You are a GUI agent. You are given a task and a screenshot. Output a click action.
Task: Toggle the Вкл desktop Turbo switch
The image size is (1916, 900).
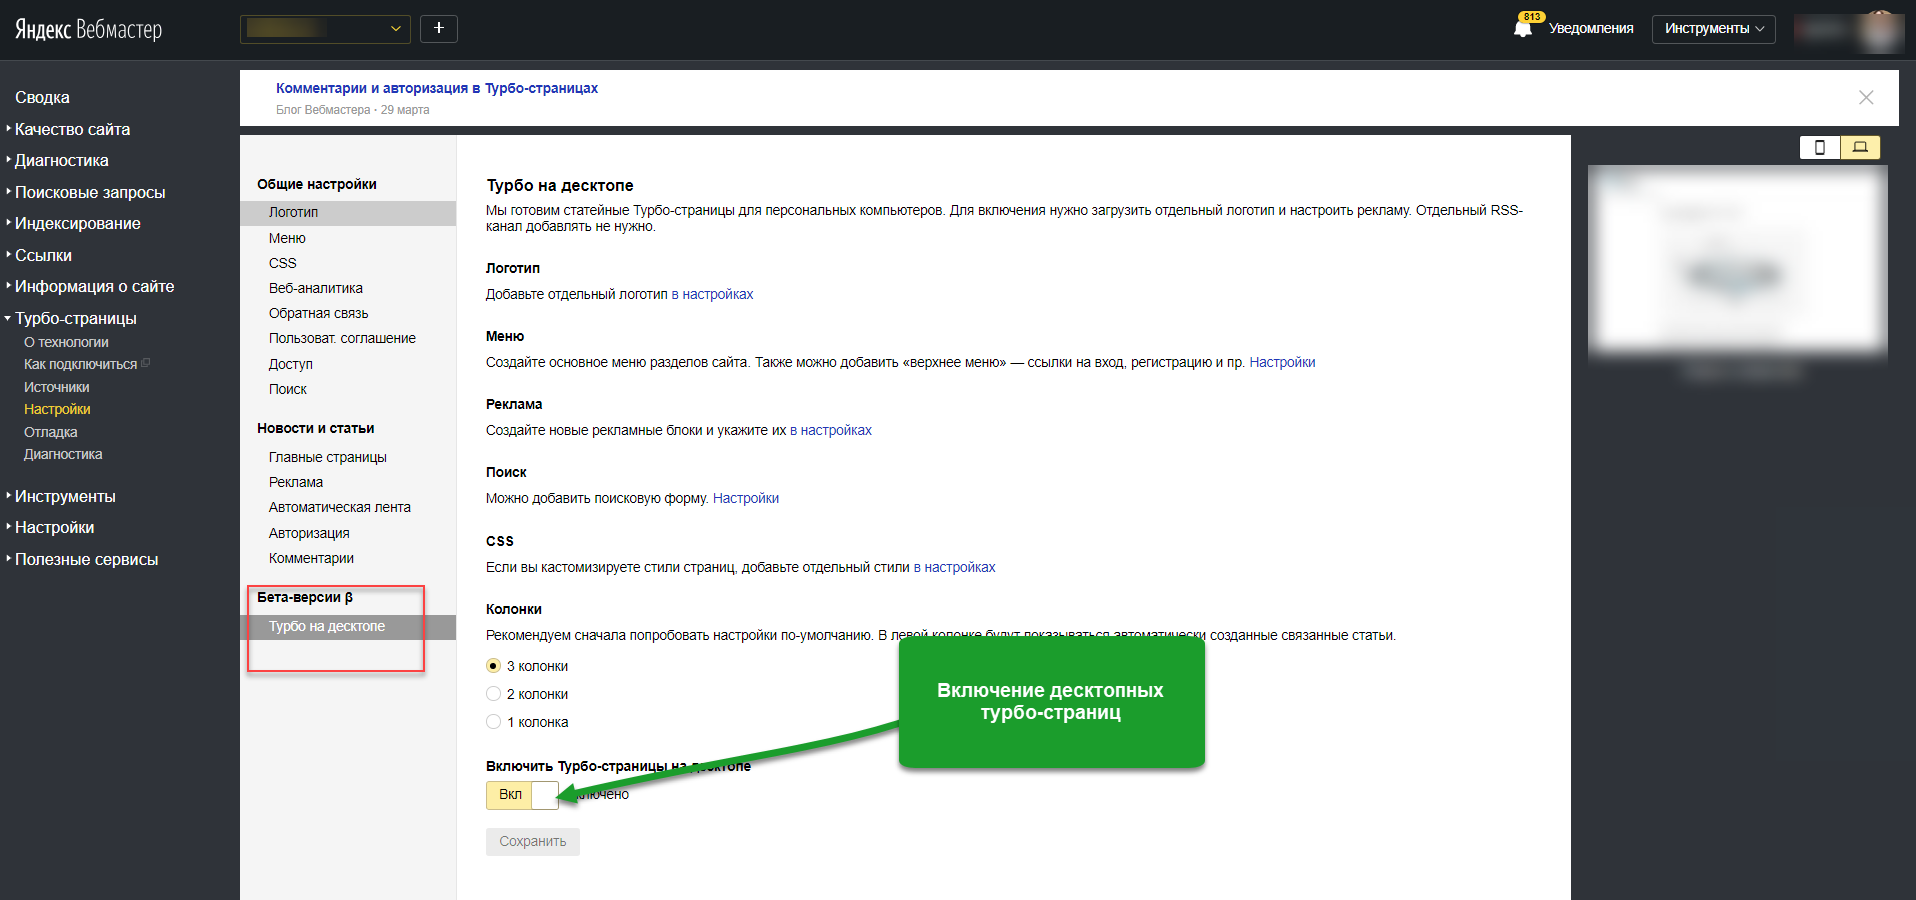tap(522, 795)
